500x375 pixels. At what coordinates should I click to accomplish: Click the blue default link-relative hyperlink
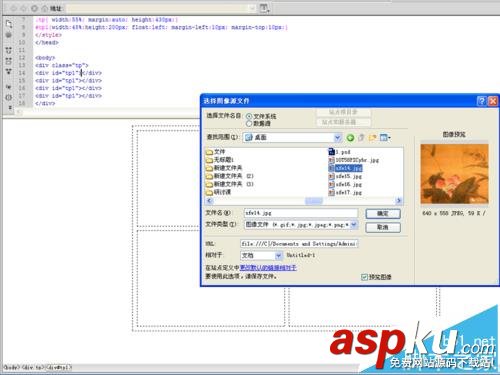268,268
